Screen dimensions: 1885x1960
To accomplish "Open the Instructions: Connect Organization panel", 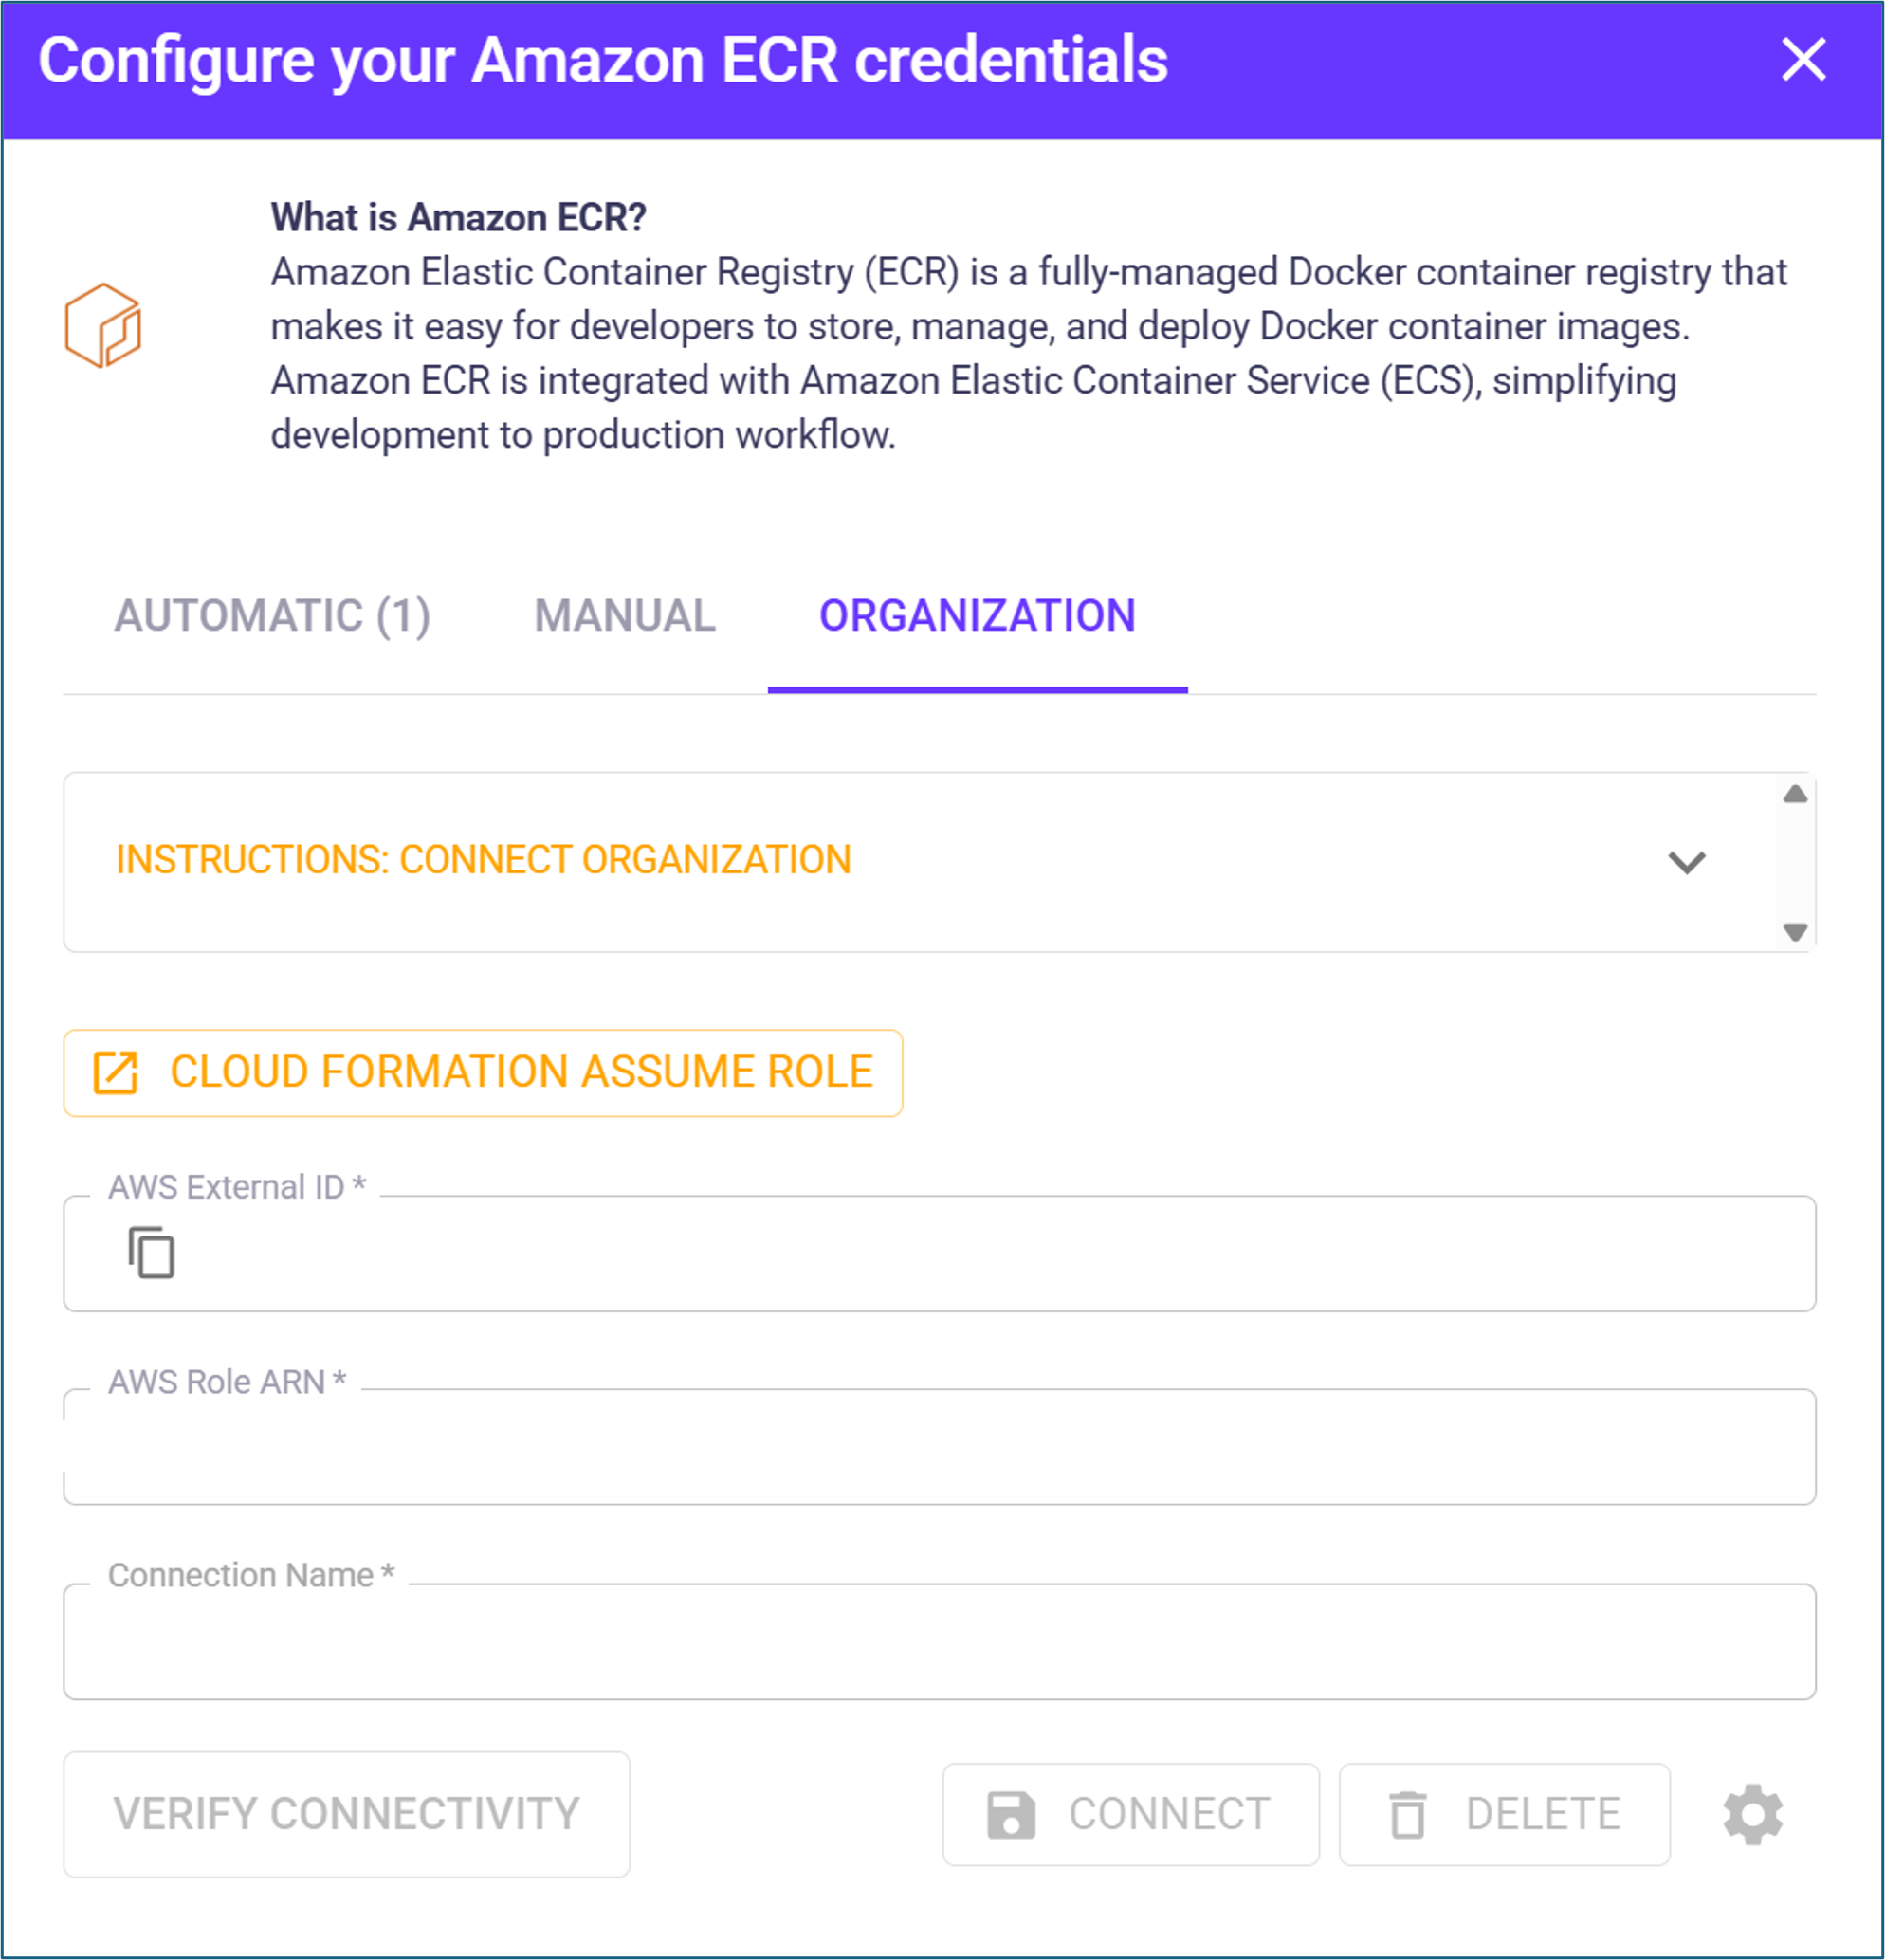I will (x=483, y=860).
